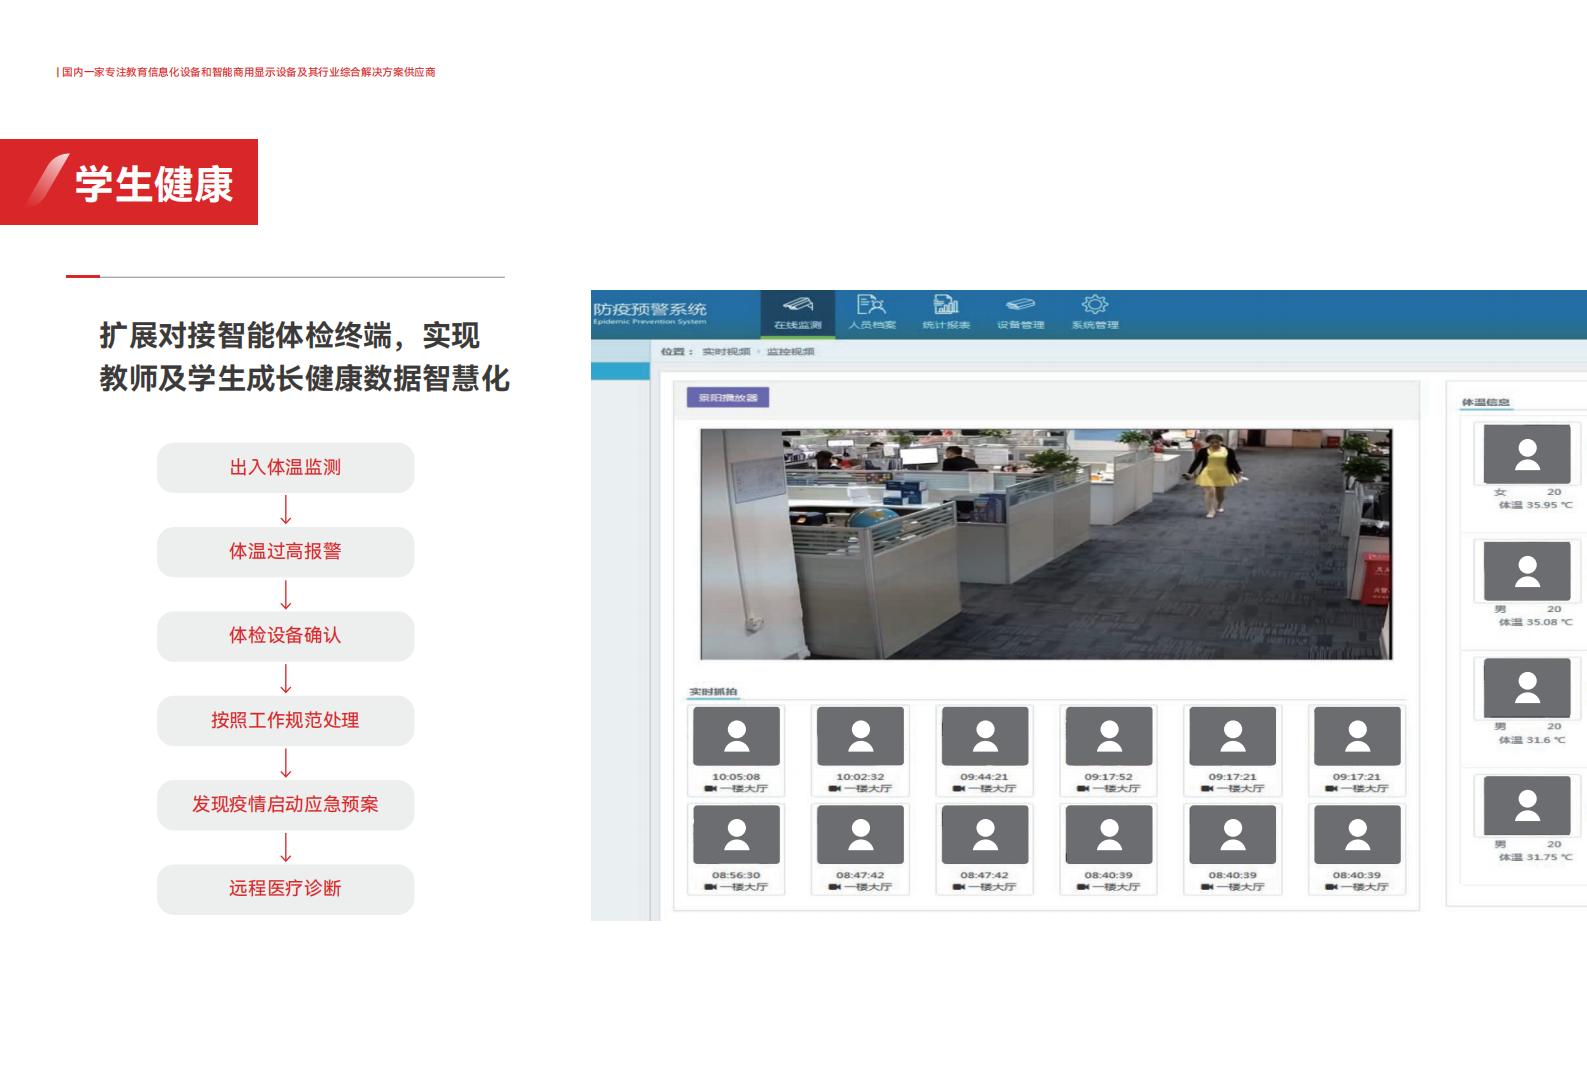
Task: Open the snapshot taken at 08:56:30
Action: tap(736, 848)
